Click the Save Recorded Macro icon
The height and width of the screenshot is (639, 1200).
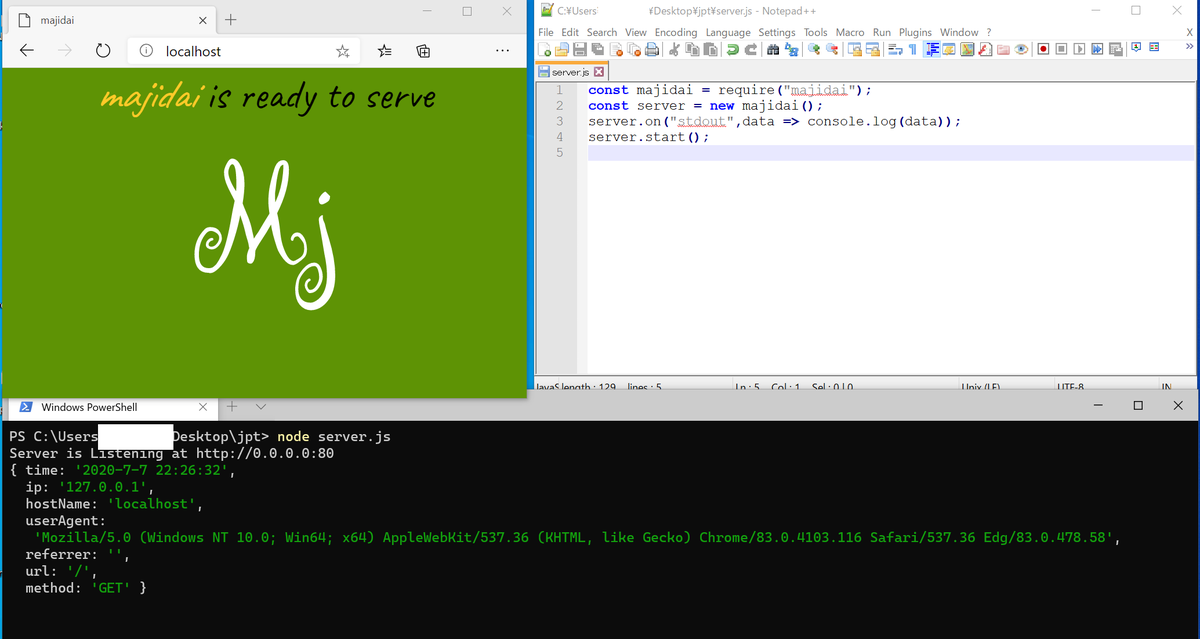1115,48
